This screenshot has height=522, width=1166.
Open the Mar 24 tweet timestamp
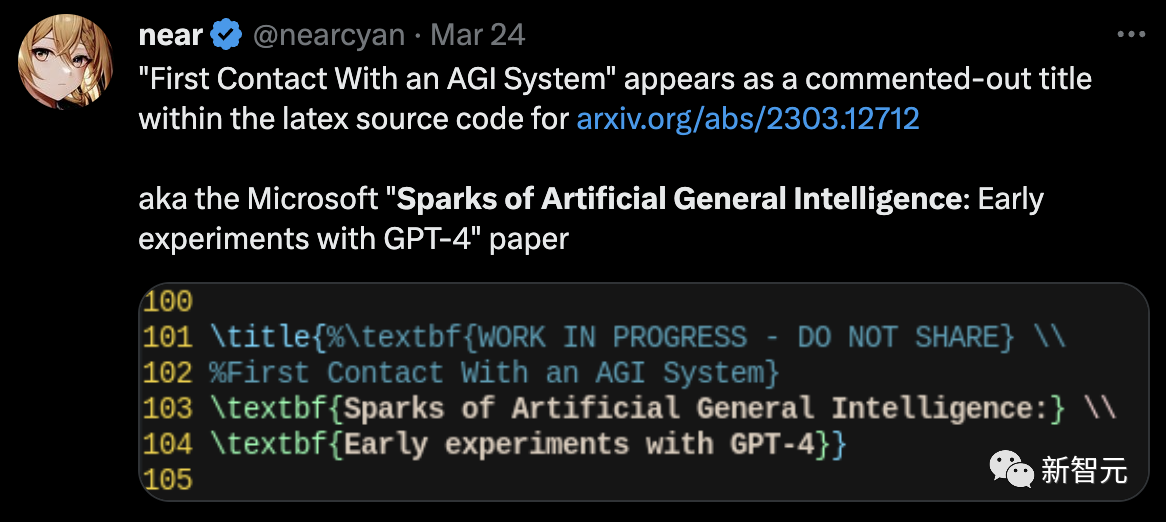pos(478,35)
